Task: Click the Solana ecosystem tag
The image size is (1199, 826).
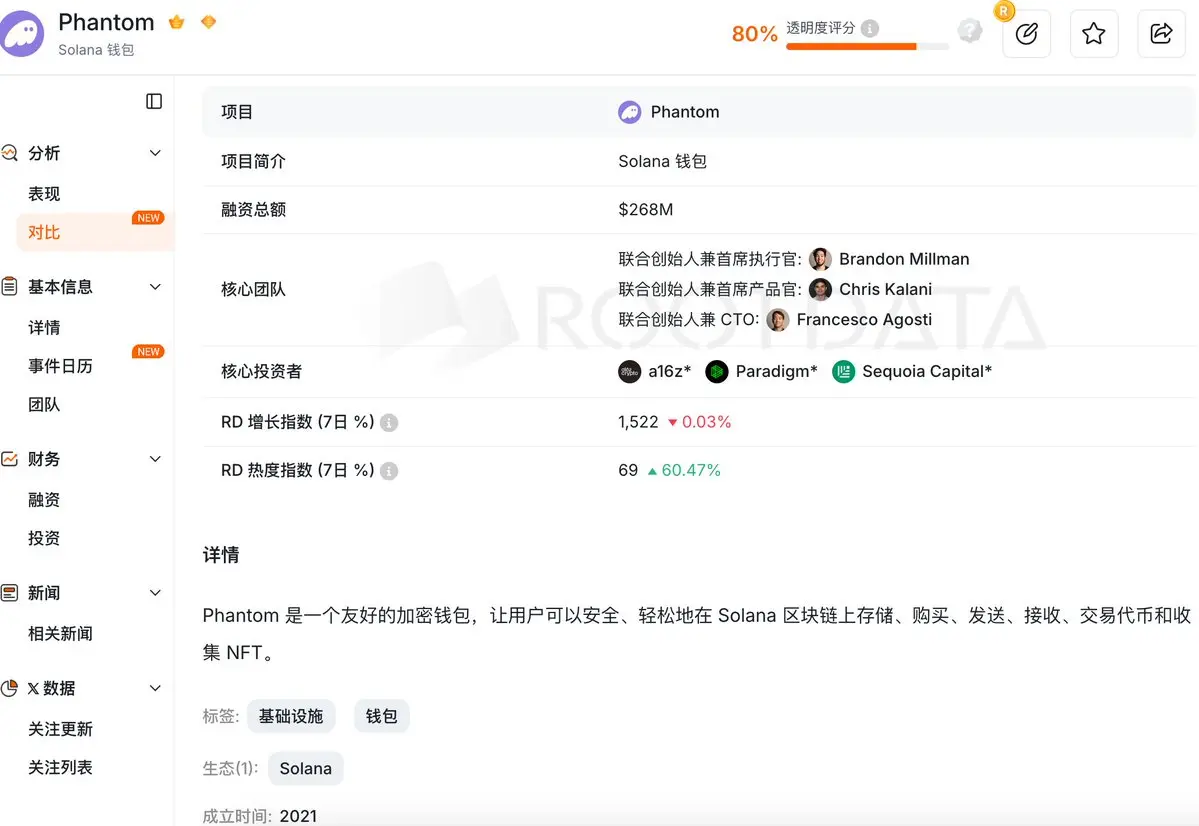Action: coord(305,769)
